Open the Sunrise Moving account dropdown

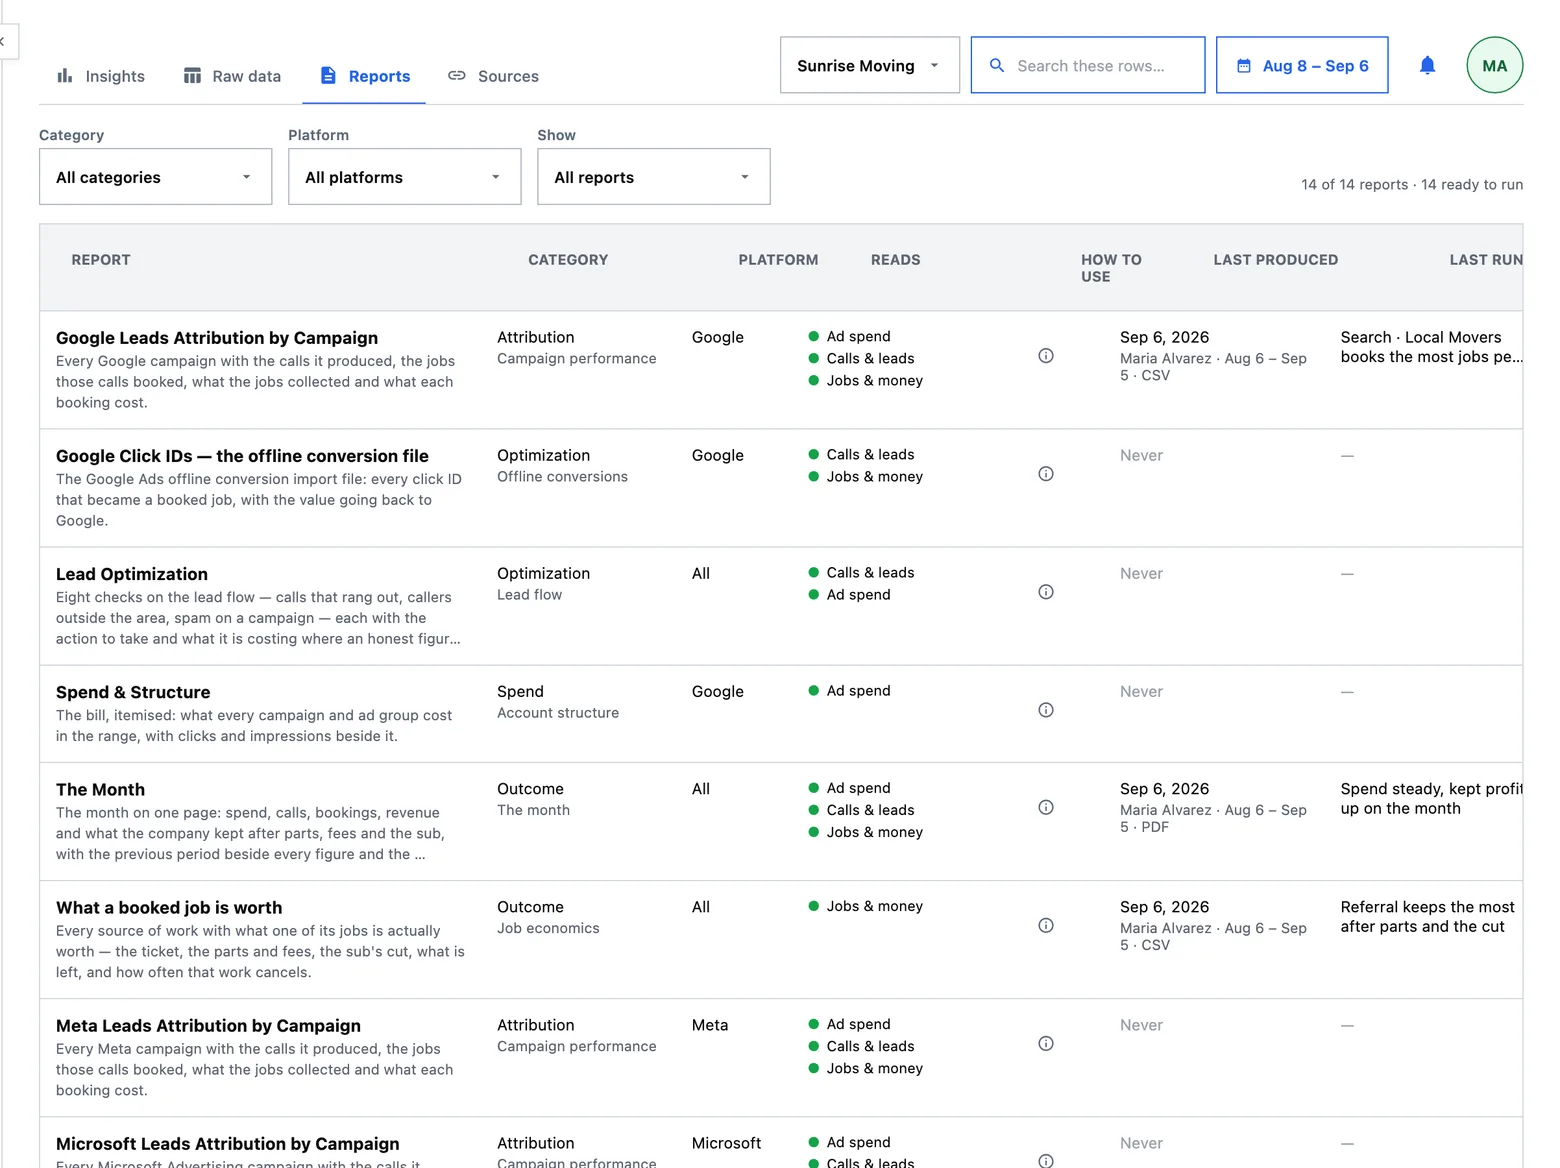pos(869,65)
